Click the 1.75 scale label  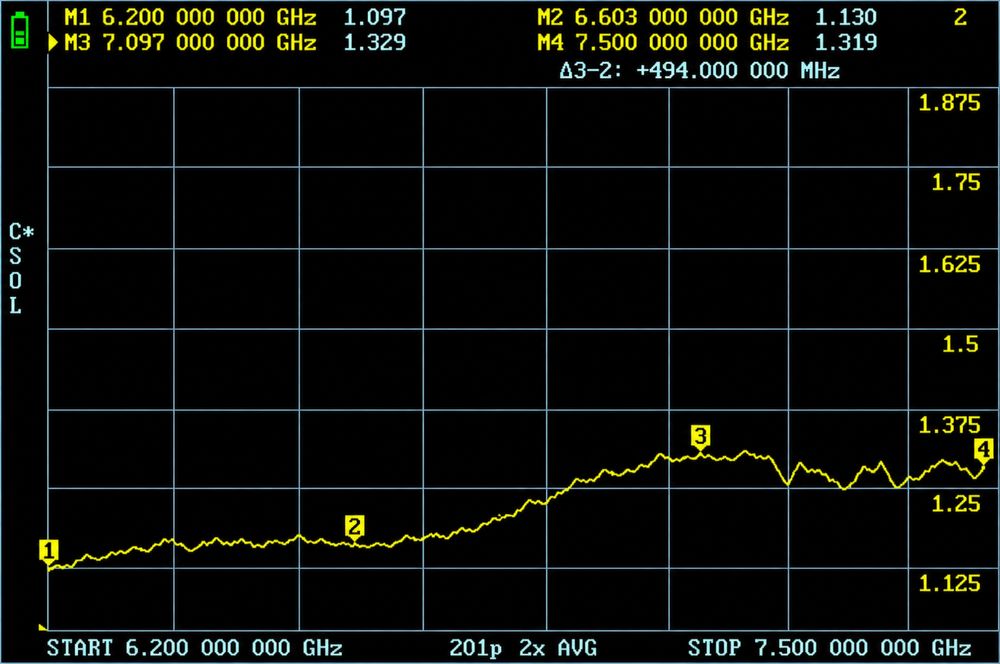click(x=955, y=182)
